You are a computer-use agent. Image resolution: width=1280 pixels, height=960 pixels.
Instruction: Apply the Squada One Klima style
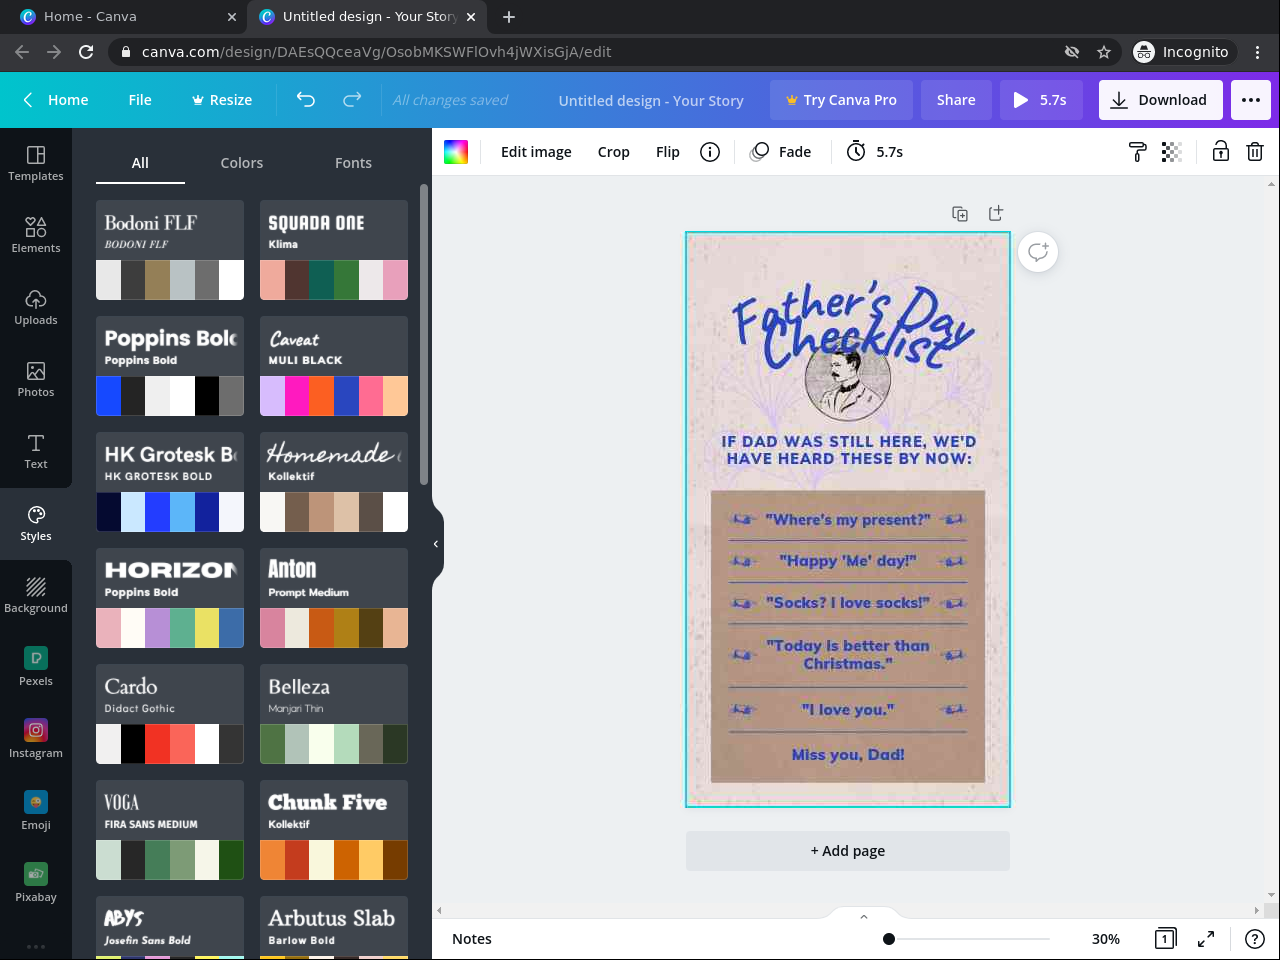pyautogui.click(x=334, y=250)
